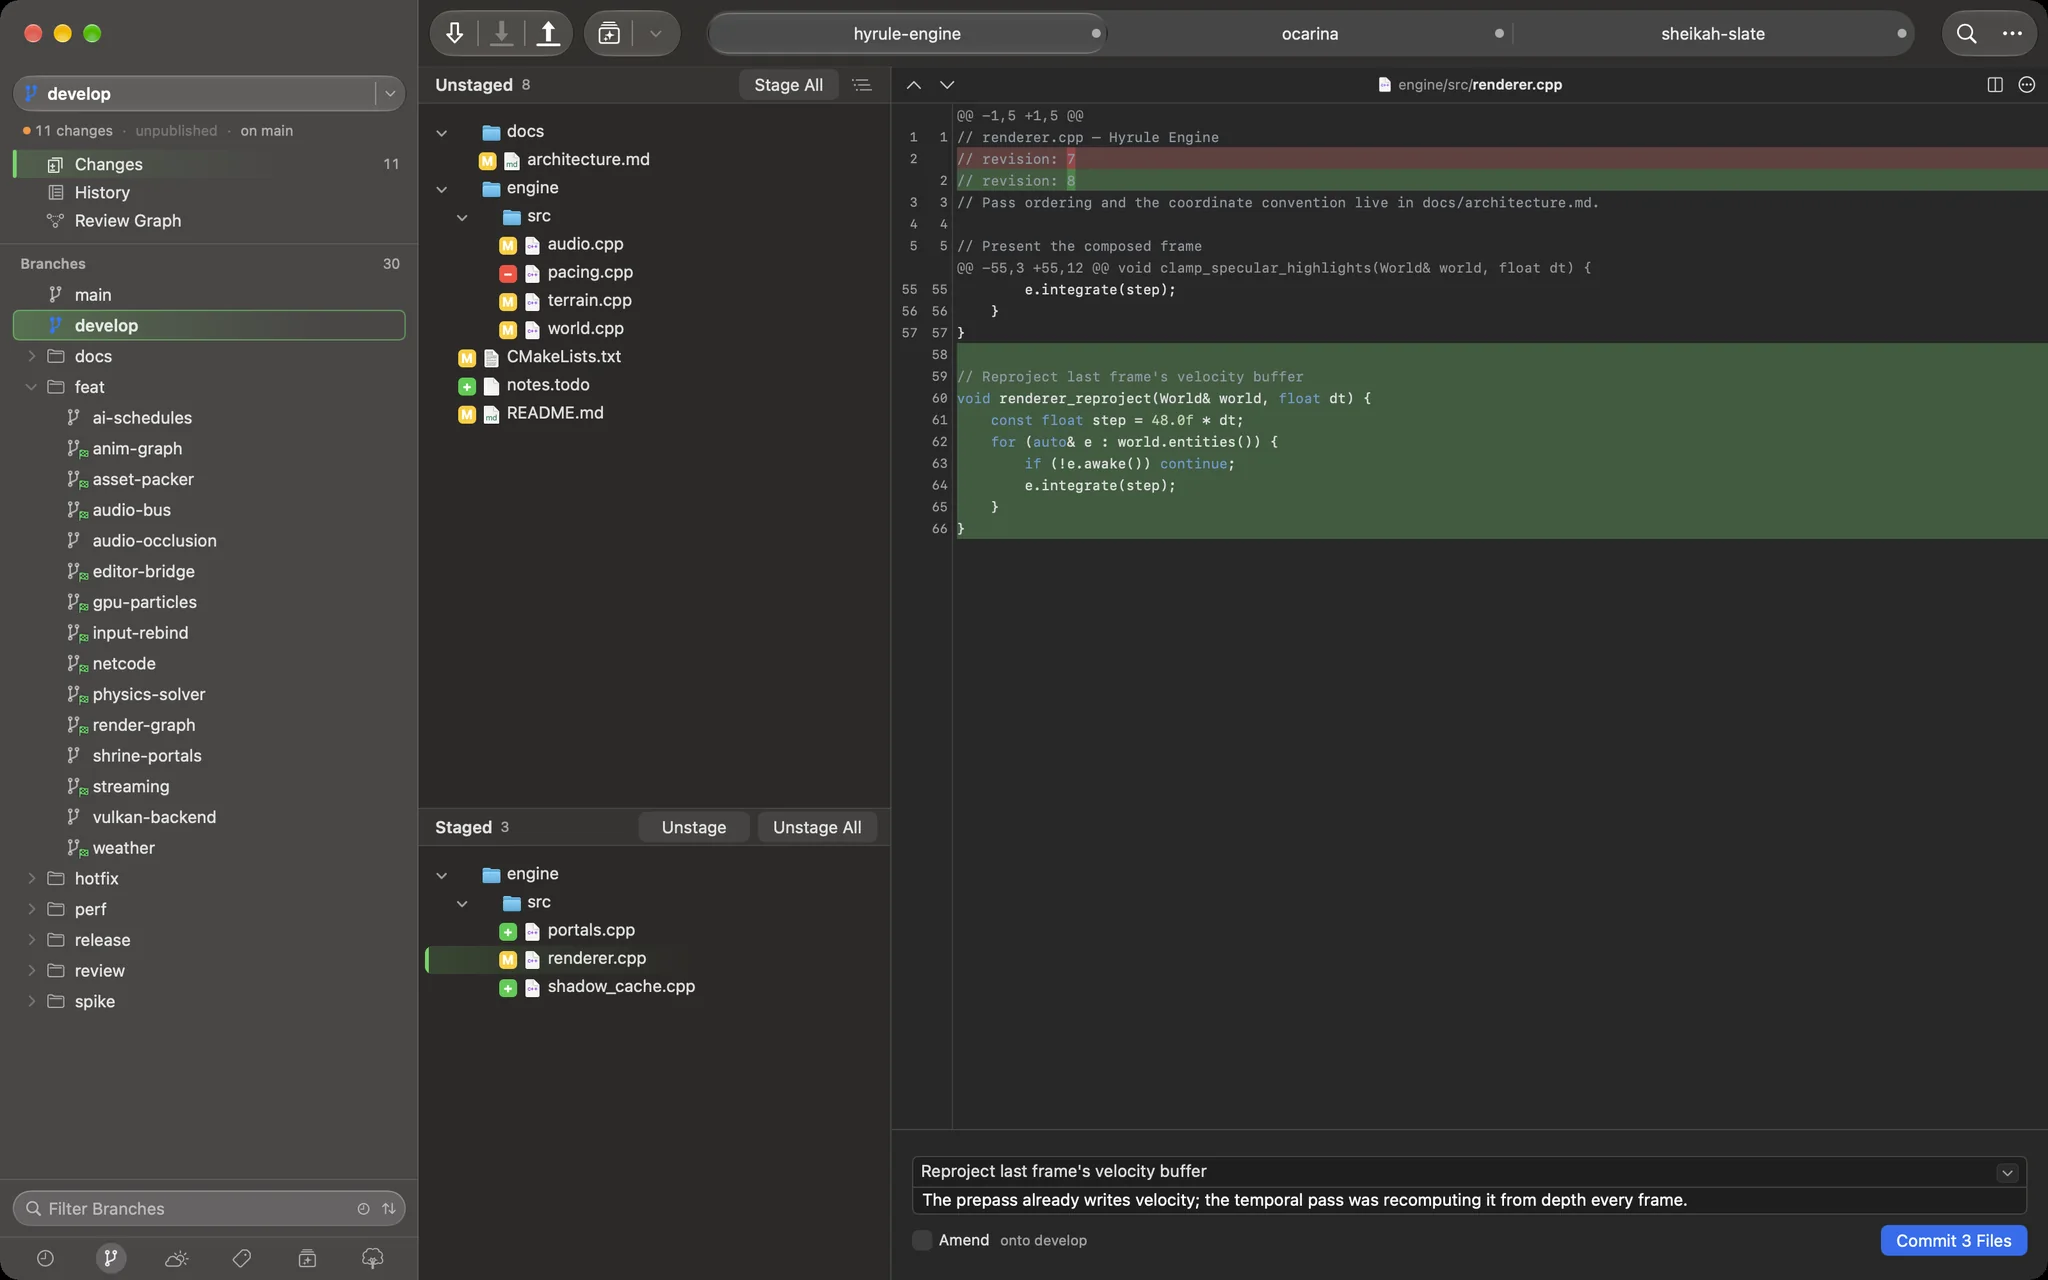2048x1280 pixels.
Task: Open diff options circle ellipsis icon
Action: (x=2027, y=85)
